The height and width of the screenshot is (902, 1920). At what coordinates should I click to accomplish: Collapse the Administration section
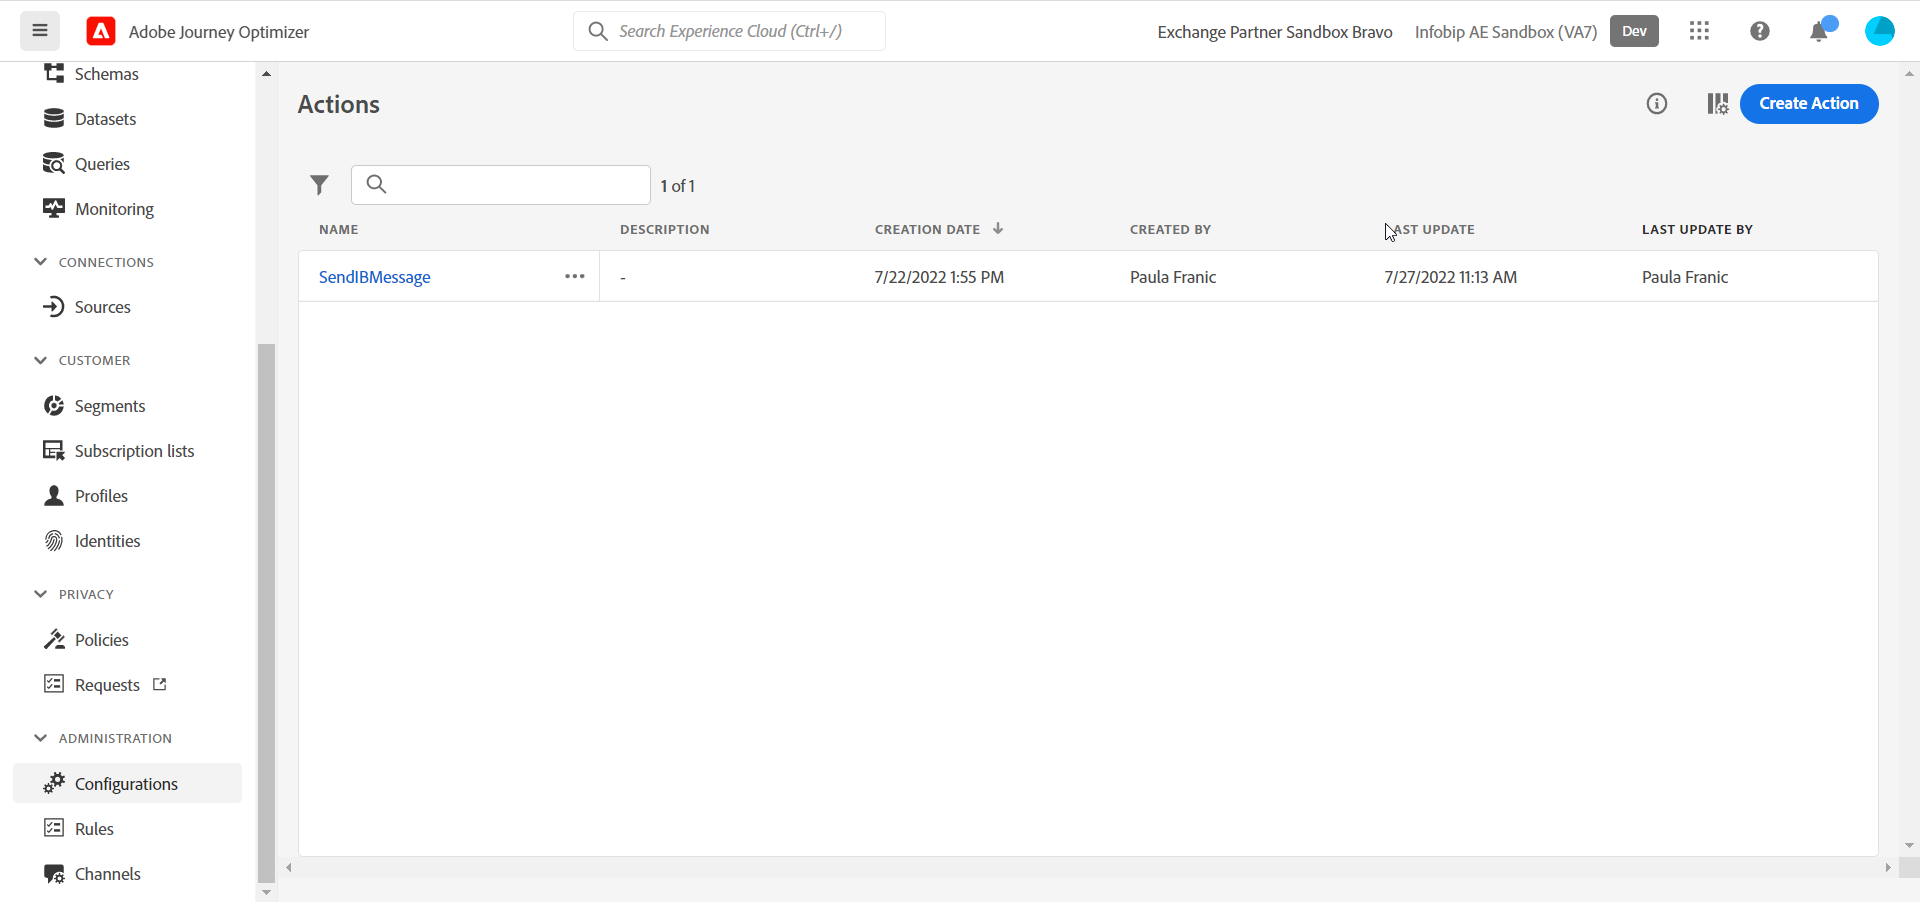click(41, 738)
